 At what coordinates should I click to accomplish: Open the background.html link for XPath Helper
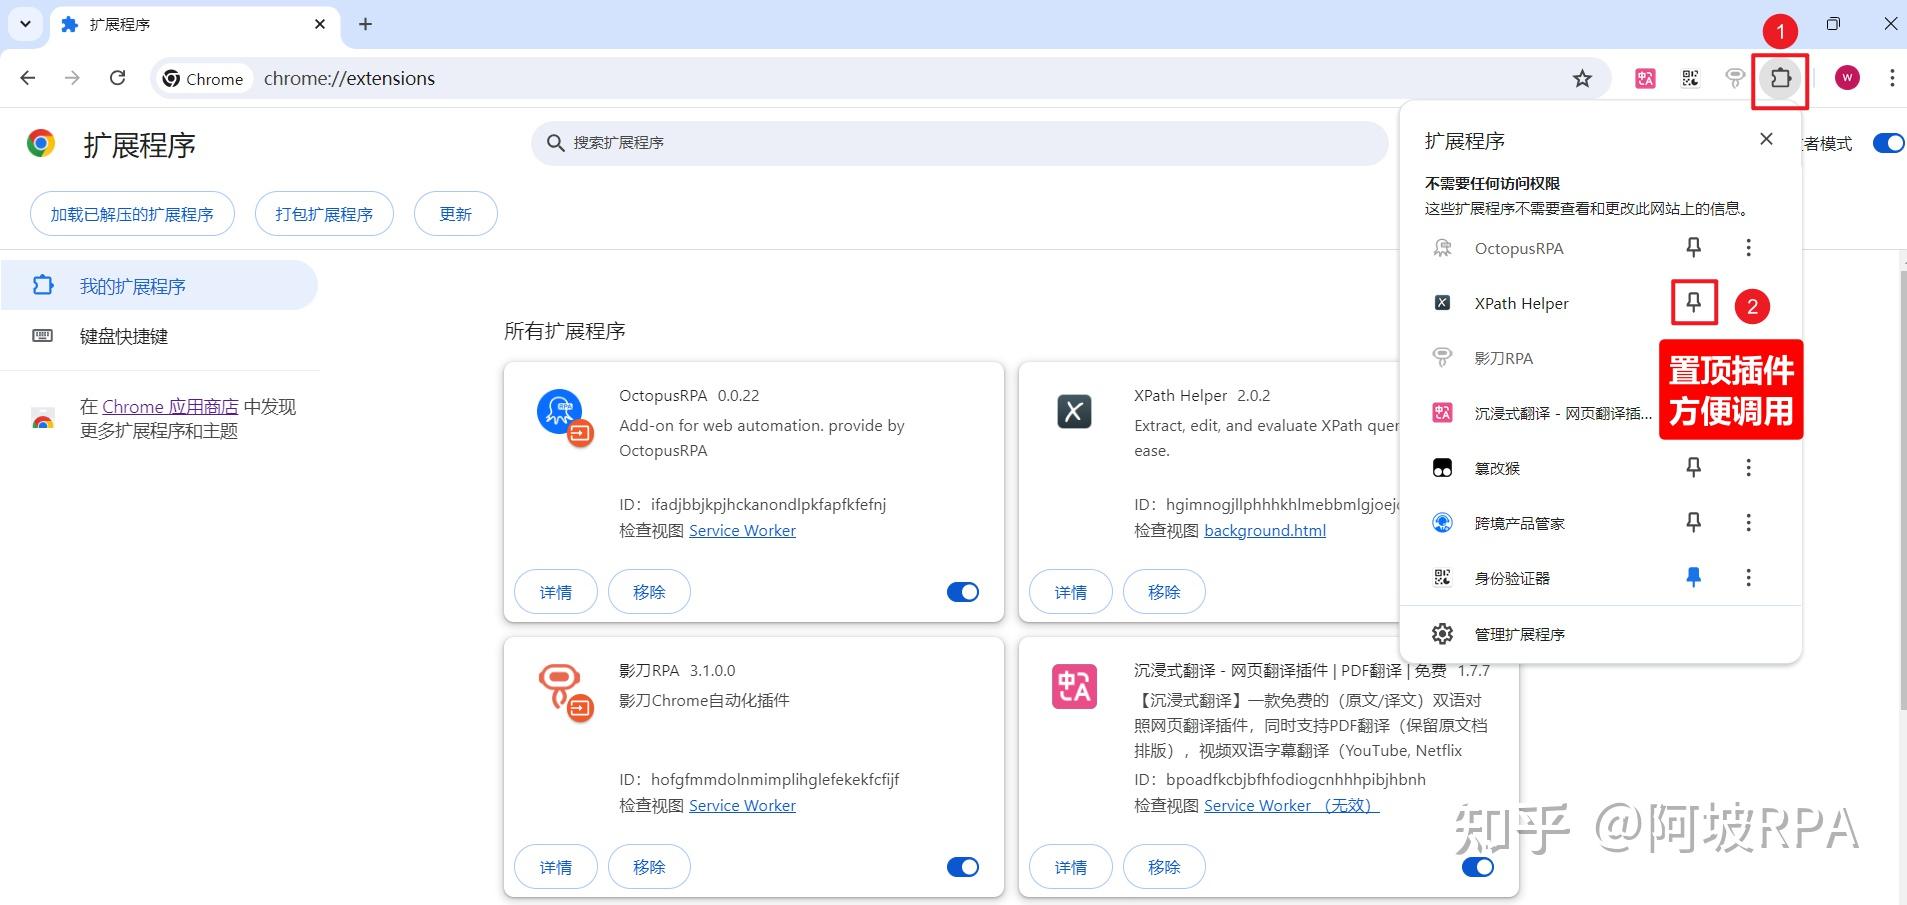[1264, 530]
